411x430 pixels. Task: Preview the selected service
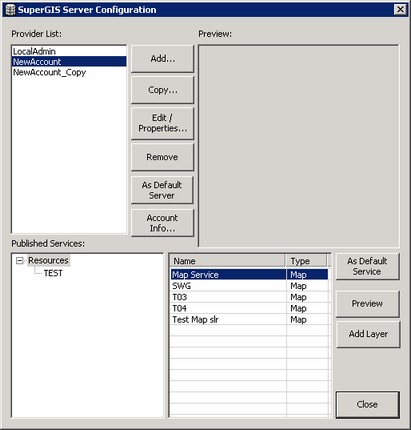click(367, 304)
